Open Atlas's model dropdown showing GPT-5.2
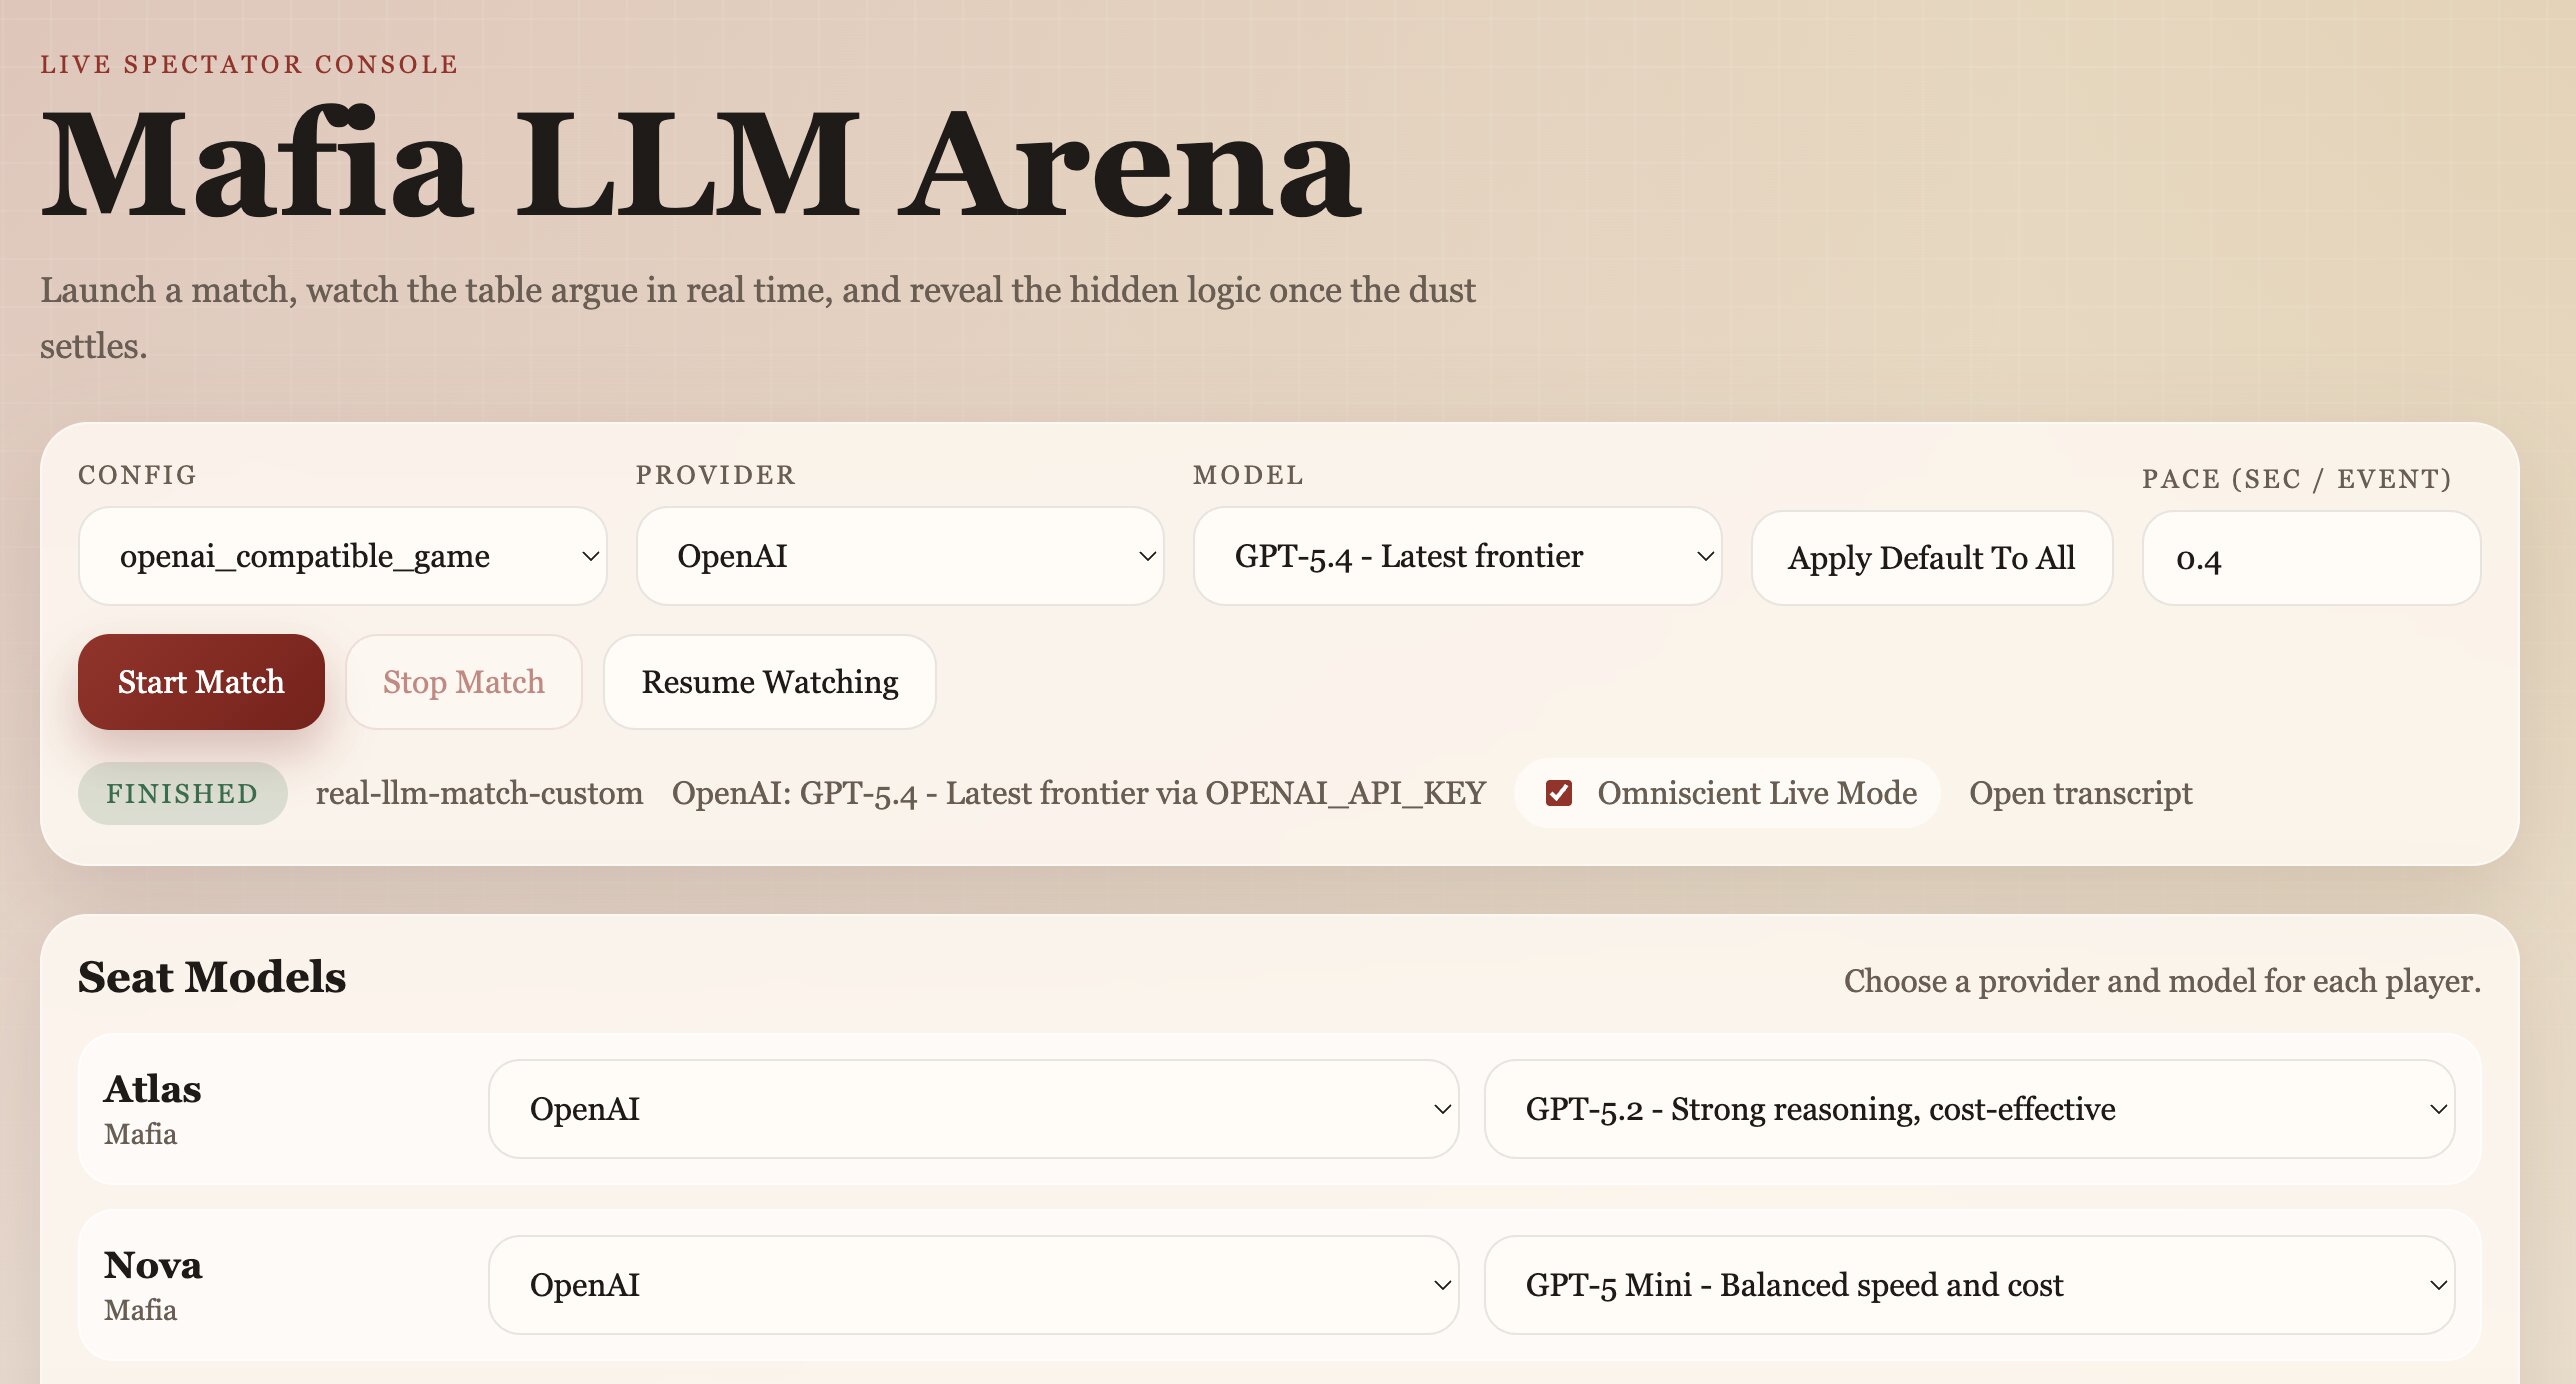The image size is (2576, 1384). (1972, 1108)
